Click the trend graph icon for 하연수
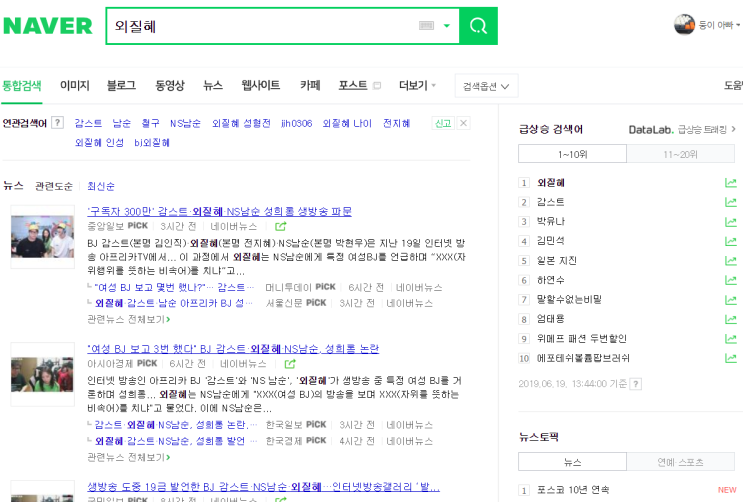The height and width of the screenshot is (502, 743). (x=731, y=280)
